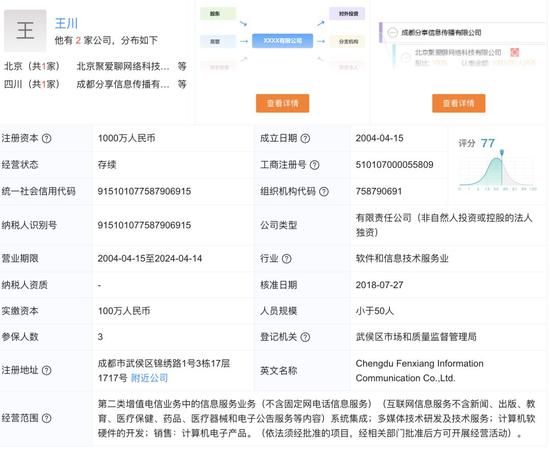Image resolution: width=550 pixels, height=452 pixels.
Task: Select registration number 510107000055809
Action: [394, 164]
